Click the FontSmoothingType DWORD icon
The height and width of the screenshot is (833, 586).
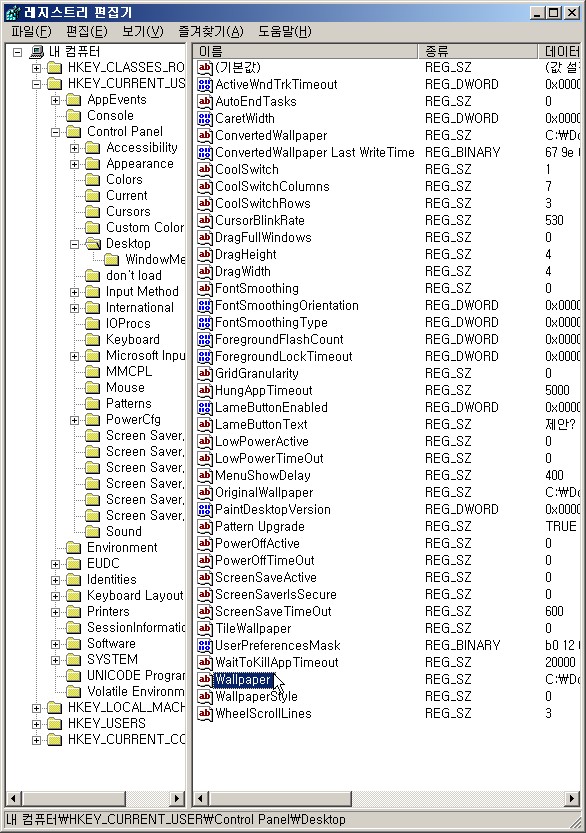[205, 322]
